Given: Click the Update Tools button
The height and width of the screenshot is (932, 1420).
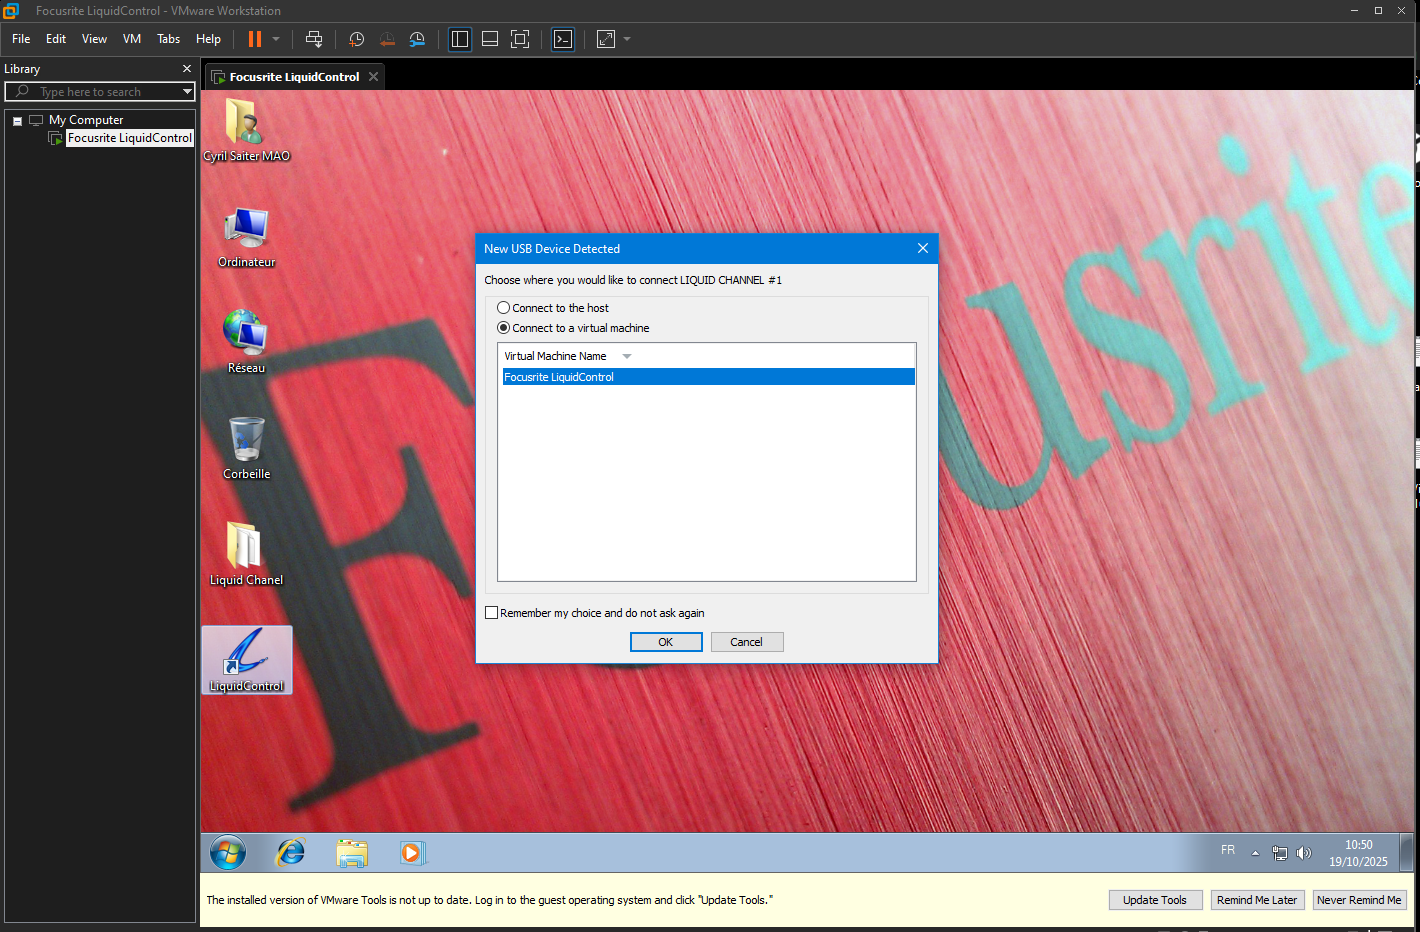Looking at the screenshot, I should click(1154, 900).
